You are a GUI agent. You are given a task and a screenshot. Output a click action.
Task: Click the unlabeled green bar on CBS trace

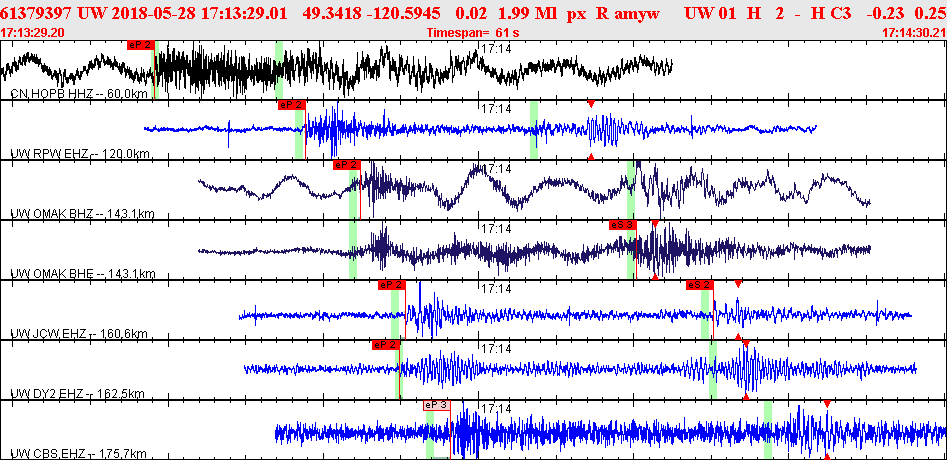(768, 430)
